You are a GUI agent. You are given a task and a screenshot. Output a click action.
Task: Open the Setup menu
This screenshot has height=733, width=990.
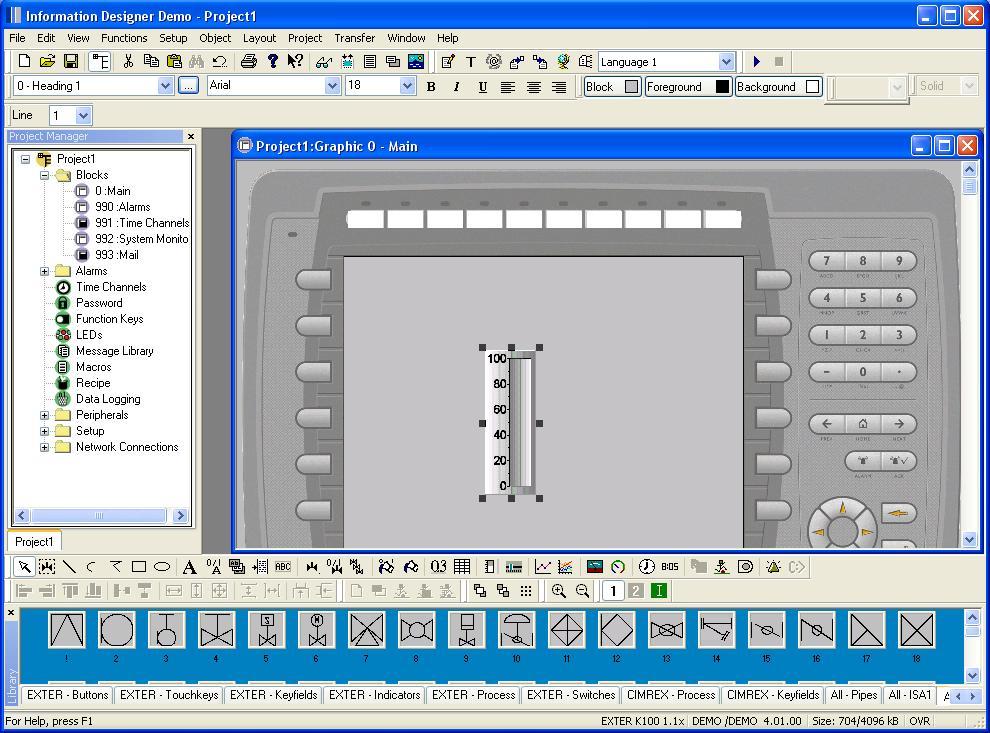coord(173,38)
